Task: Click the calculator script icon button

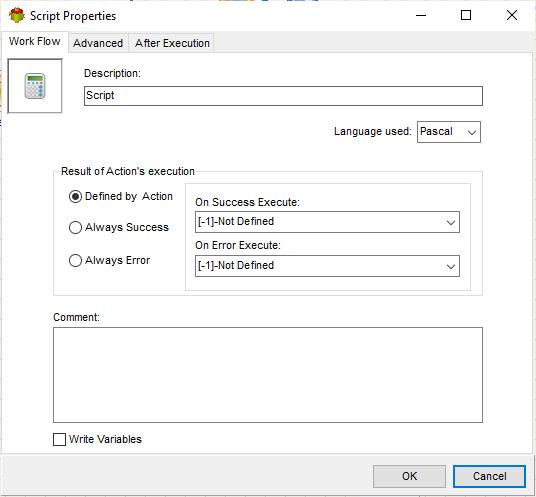Action: tap(35, 86)
